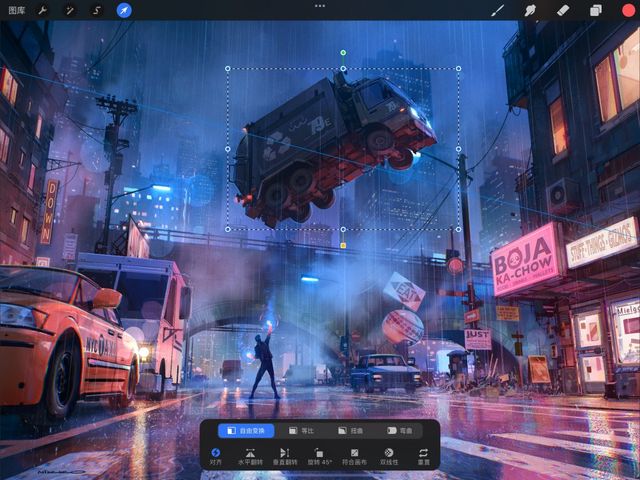640x480 pixels.
Task: Open the Actions wrench menu
Action: coord(42,10)
